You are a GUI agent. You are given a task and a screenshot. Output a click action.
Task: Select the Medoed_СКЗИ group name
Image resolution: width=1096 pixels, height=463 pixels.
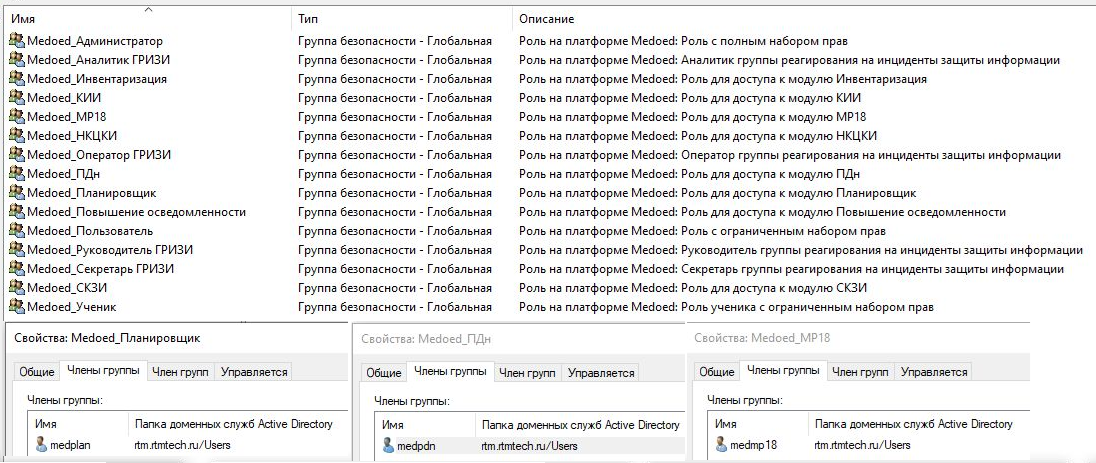tap(67, 287)
